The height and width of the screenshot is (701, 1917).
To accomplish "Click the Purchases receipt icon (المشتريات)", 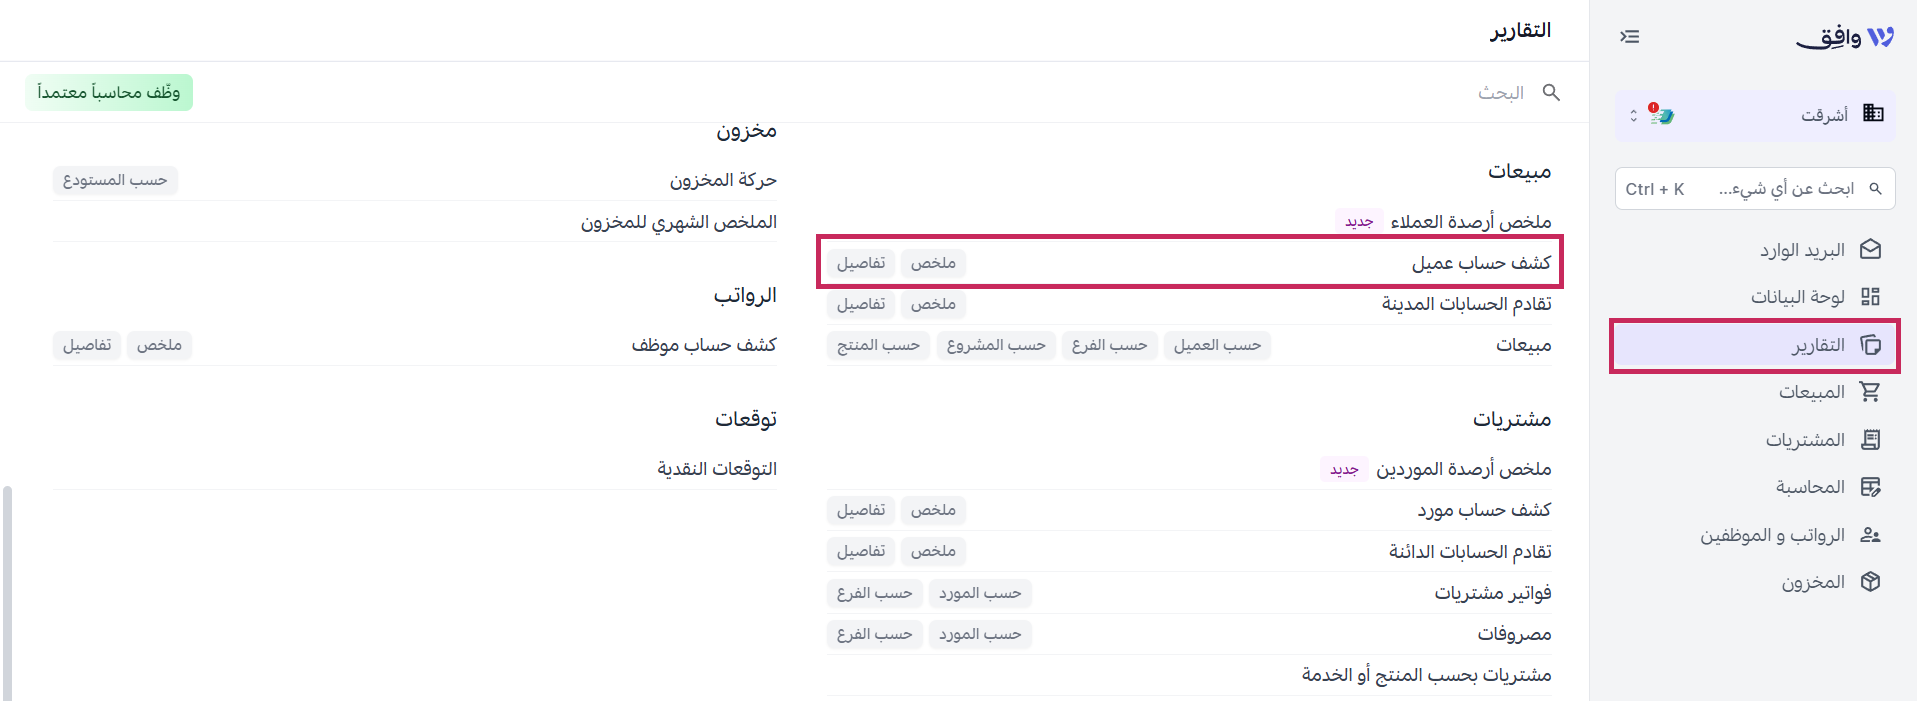I will pyautogui.click(x=1870, y=440).
